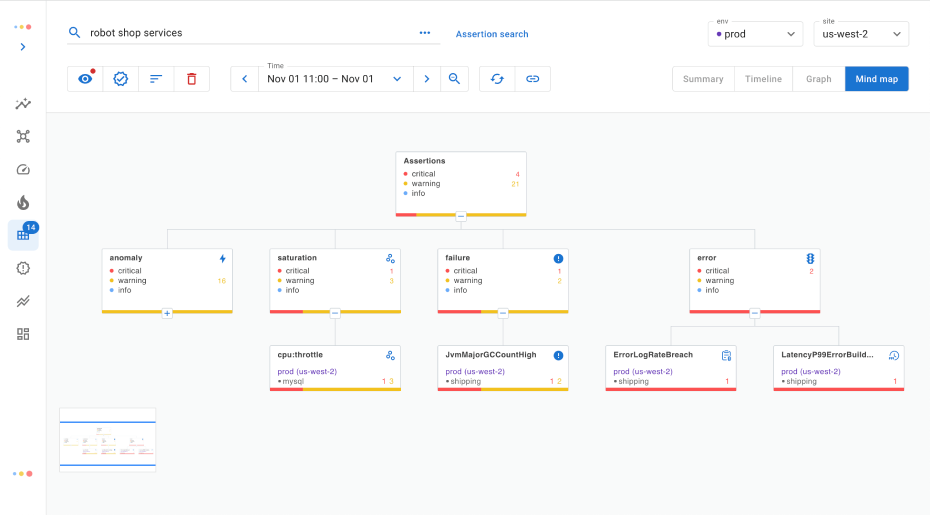Open the topology graph sidebar icon
Viewport: 930px width, 515px height.
pos(23,136)
